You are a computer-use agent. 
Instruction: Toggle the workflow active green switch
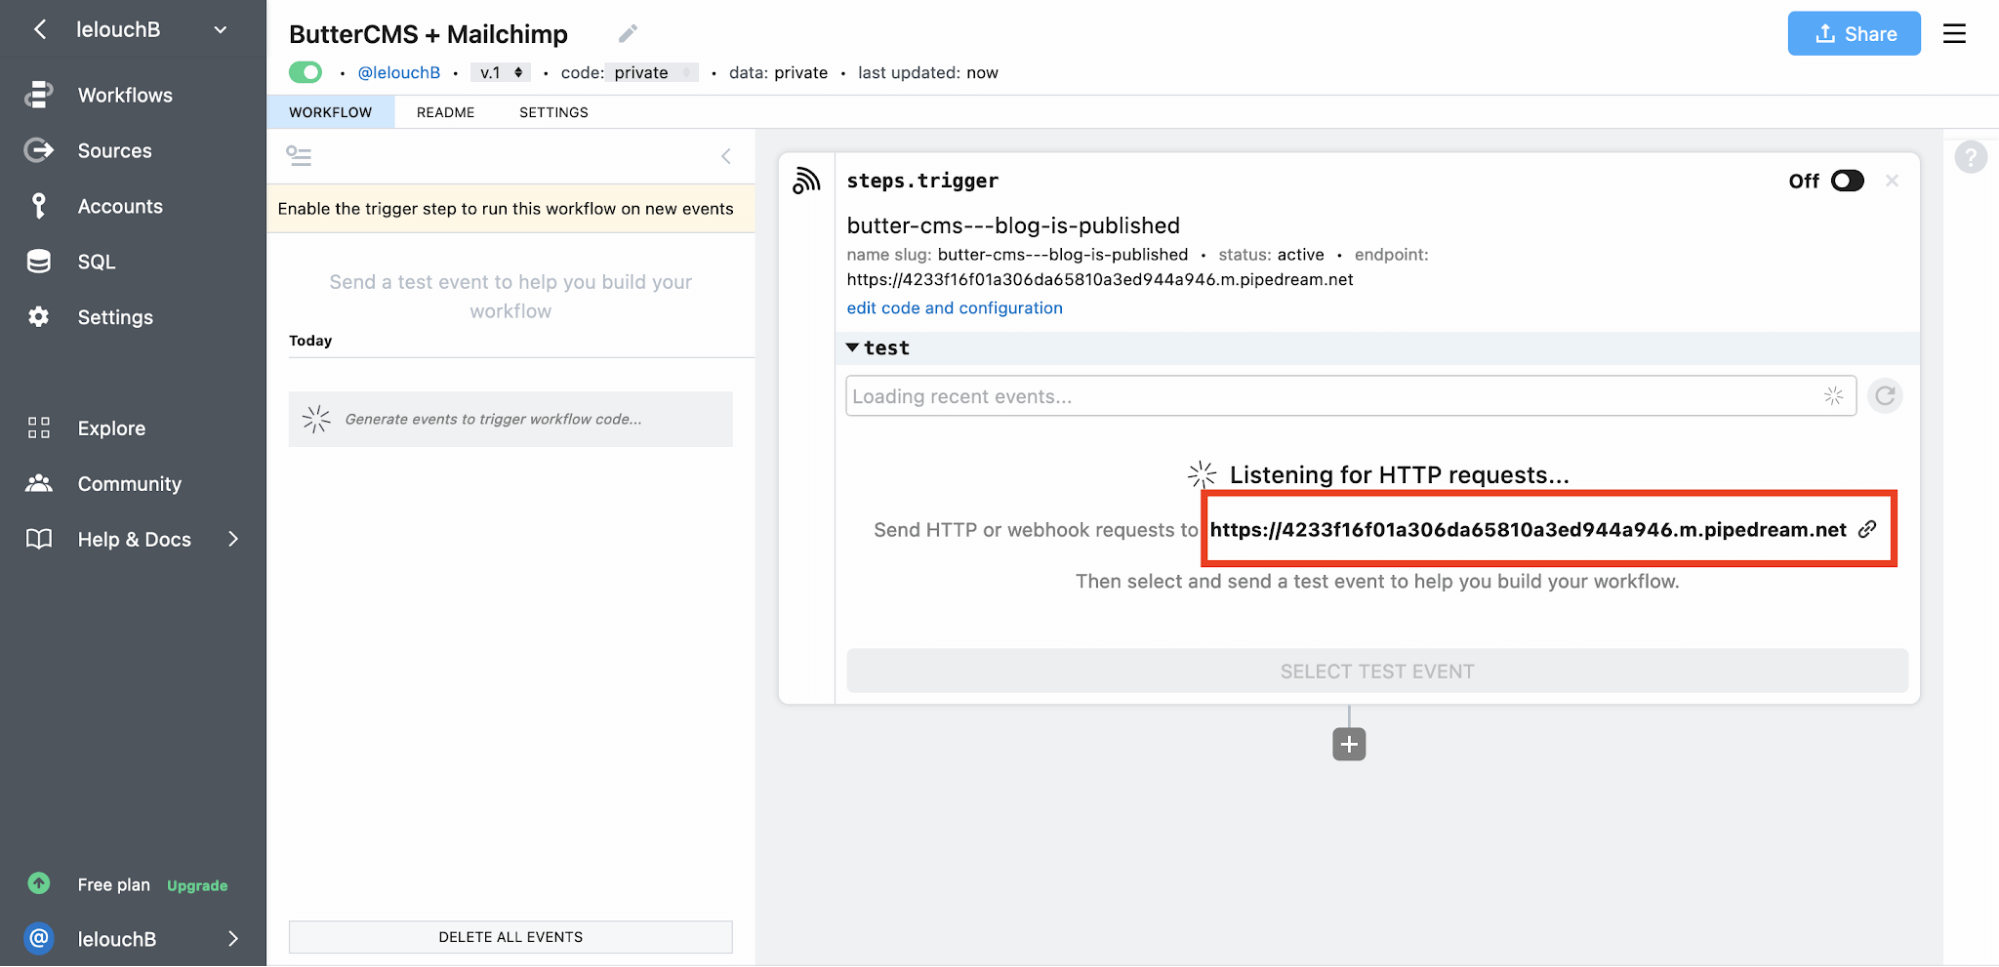tap(305, 72)
